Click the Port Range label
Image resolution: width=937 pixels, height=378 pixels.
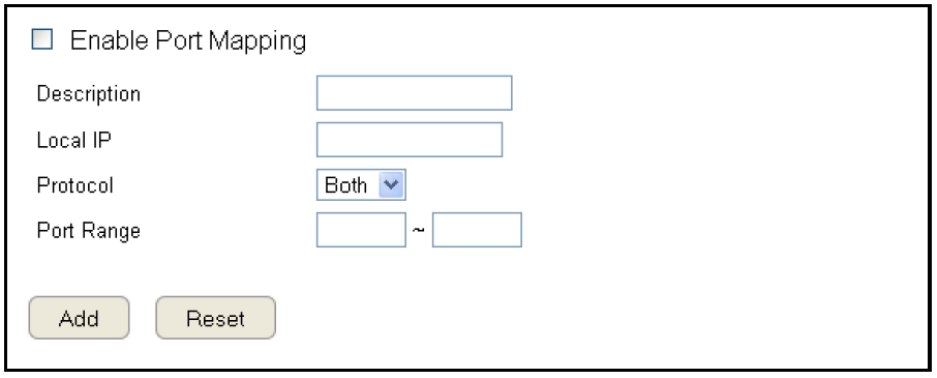pyautogui.click(x=88, y=231)
